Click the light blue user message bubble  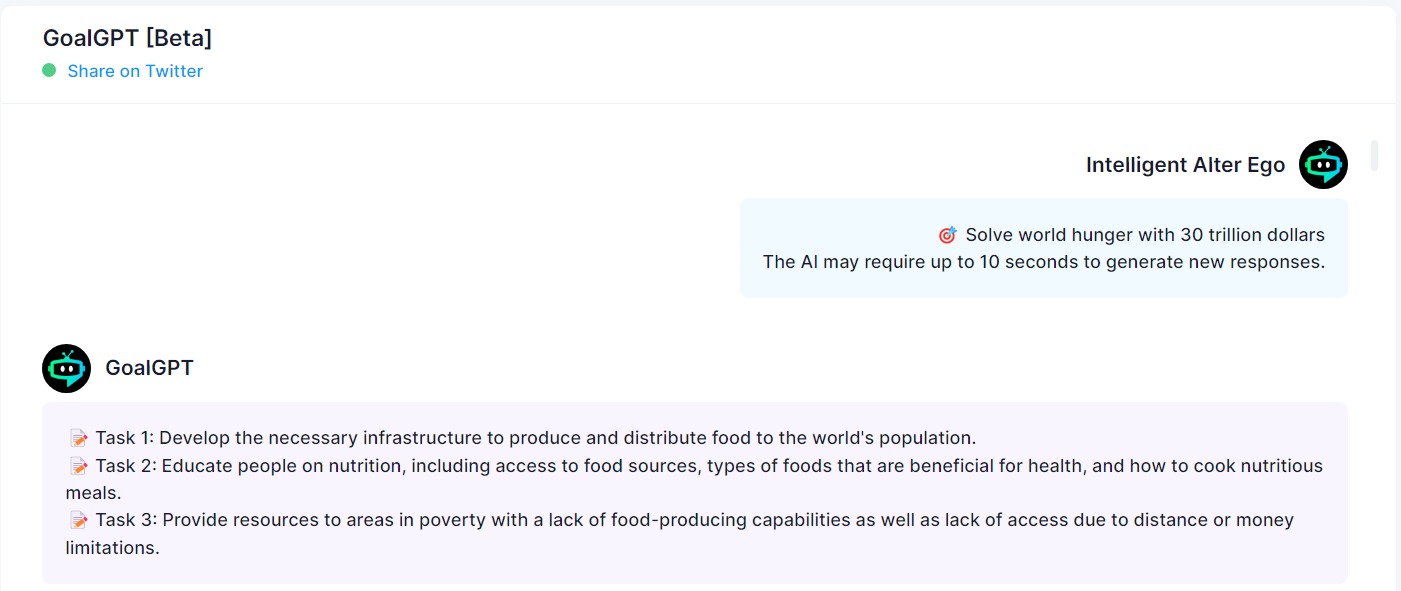pos(1044,248)
